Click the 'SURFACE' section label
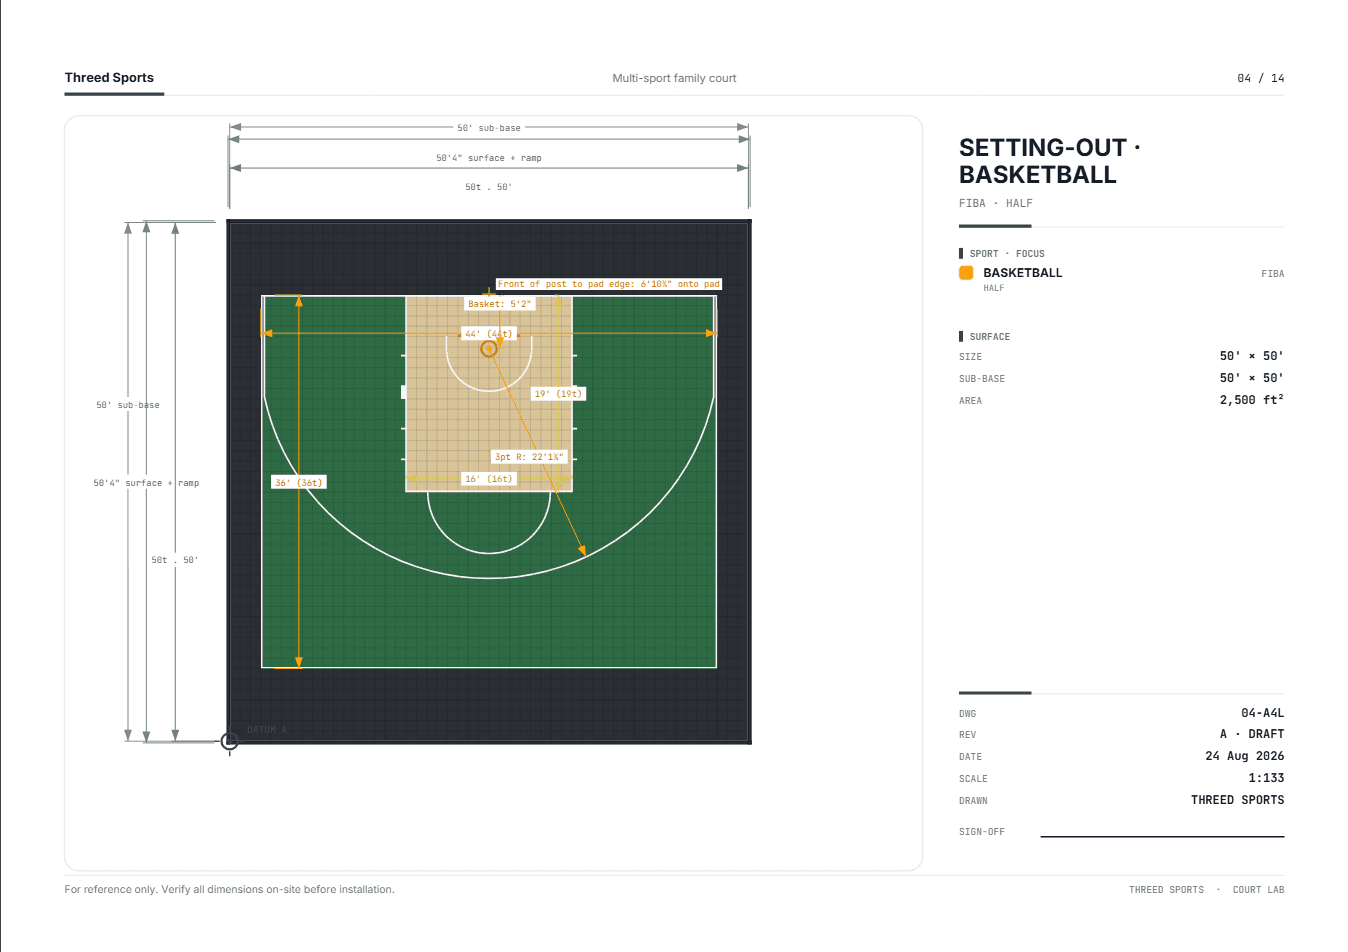The width and height of the screenshot is (1348, 952). [x=989, y=337]
